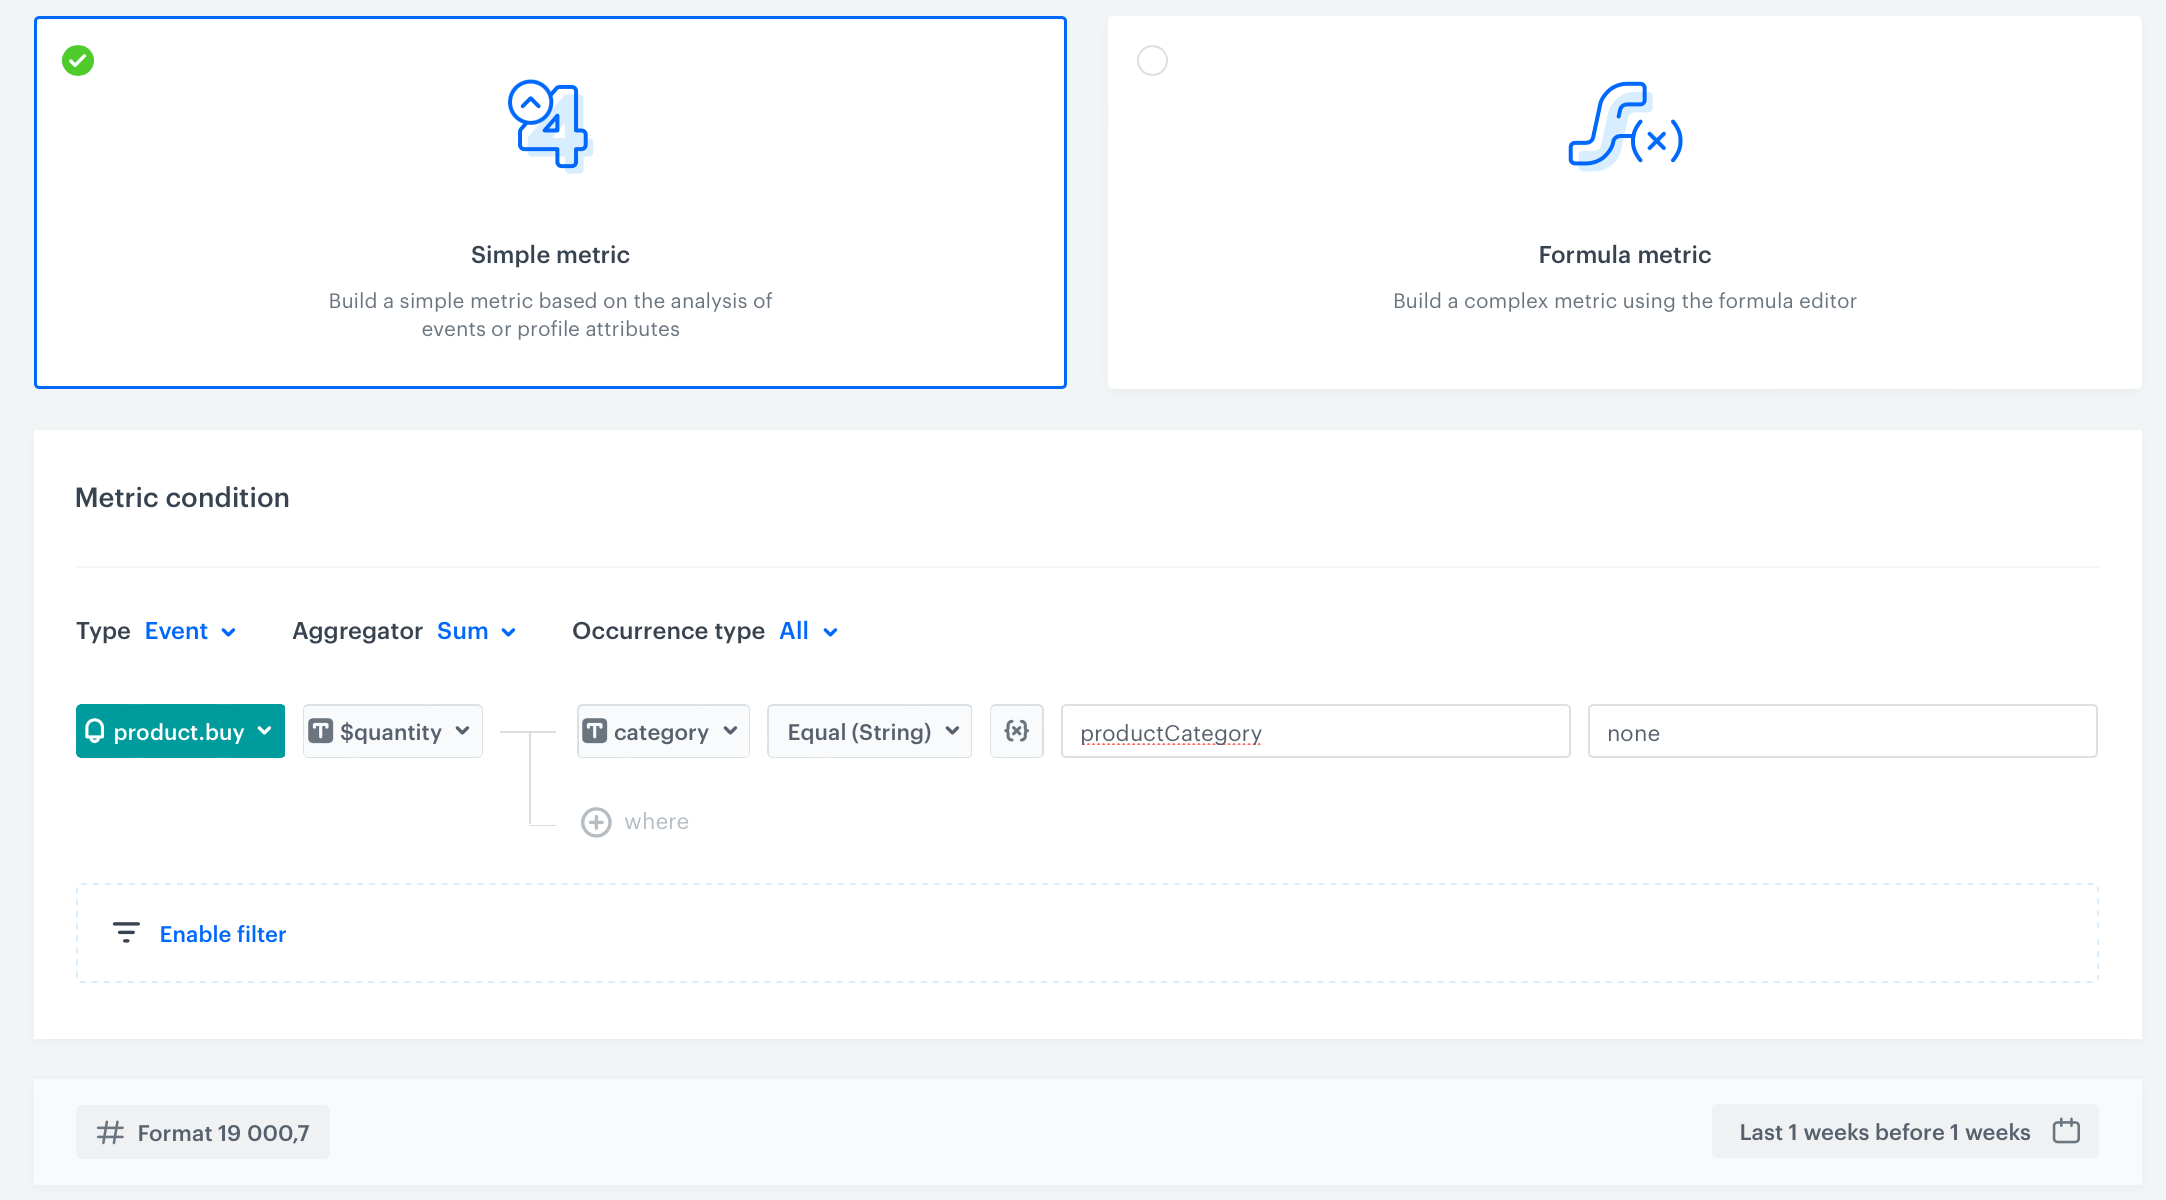Click the event icon inside product.buy
This screenshot has height=1200, width=2166.
(95, 731)
